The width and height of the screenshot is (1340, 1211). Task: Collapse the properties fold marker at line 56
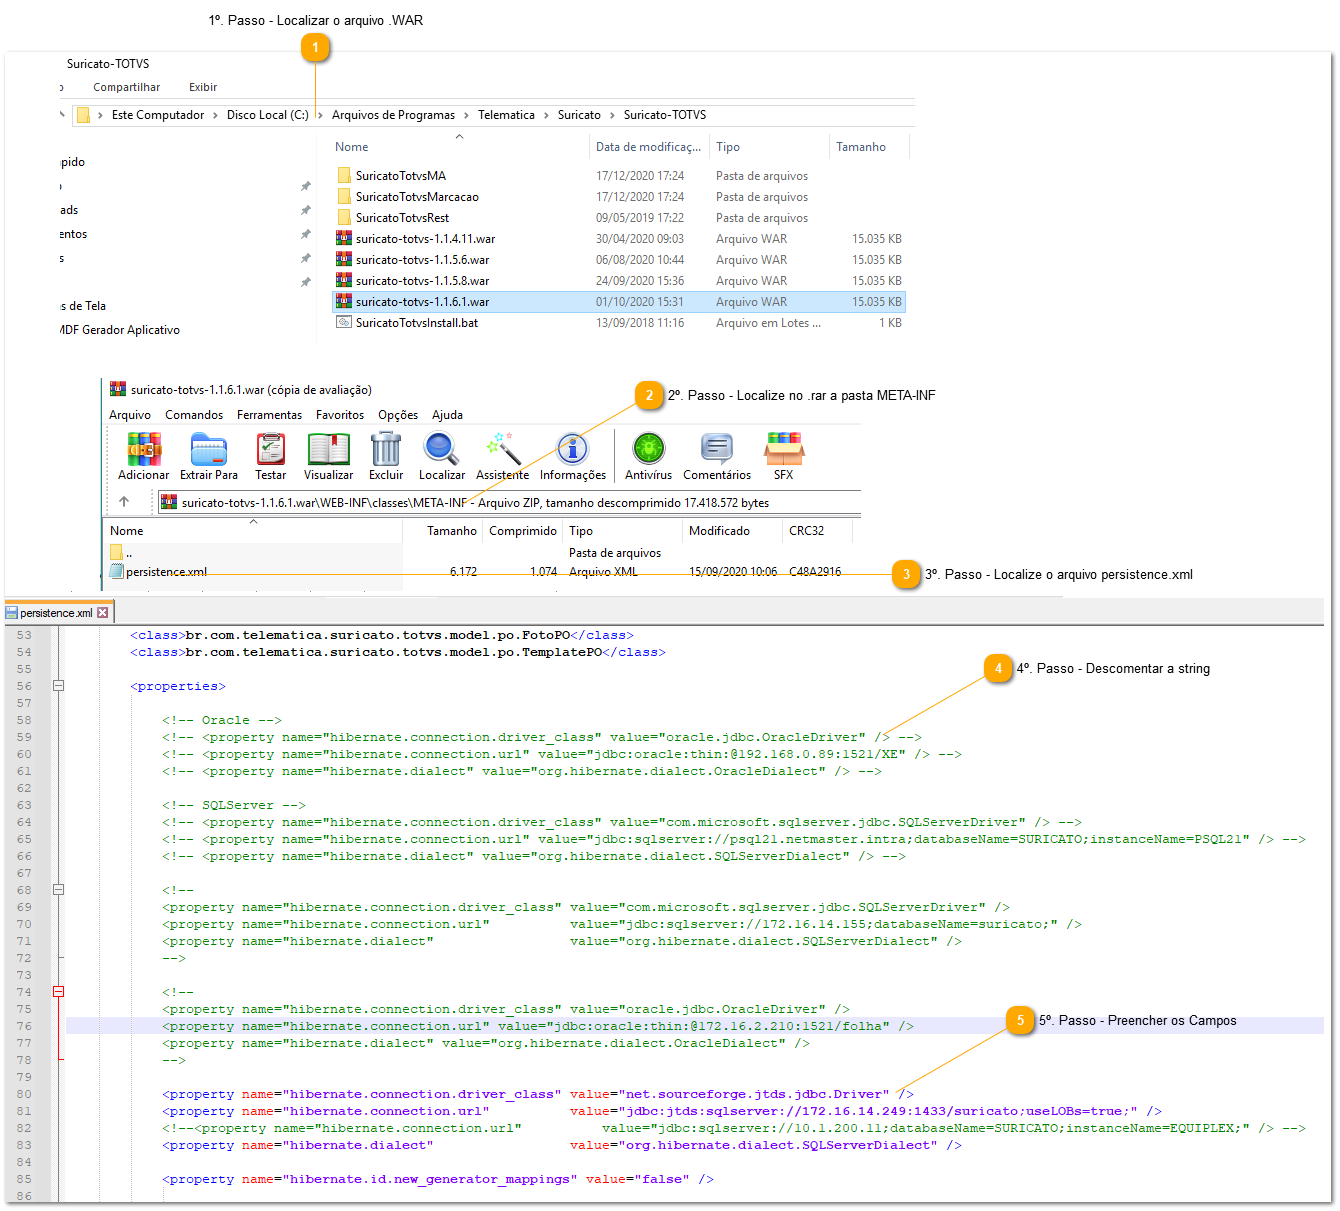tap(58, 686)
